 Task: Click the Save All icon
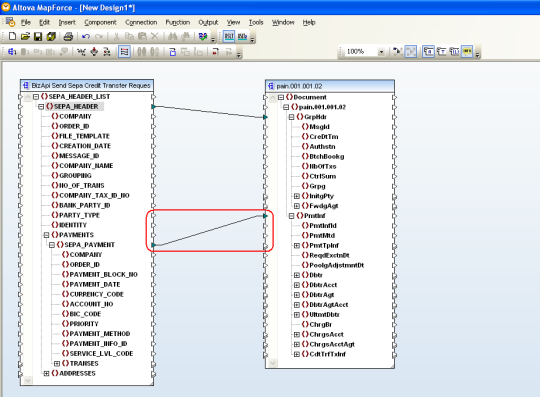point(51,36)
